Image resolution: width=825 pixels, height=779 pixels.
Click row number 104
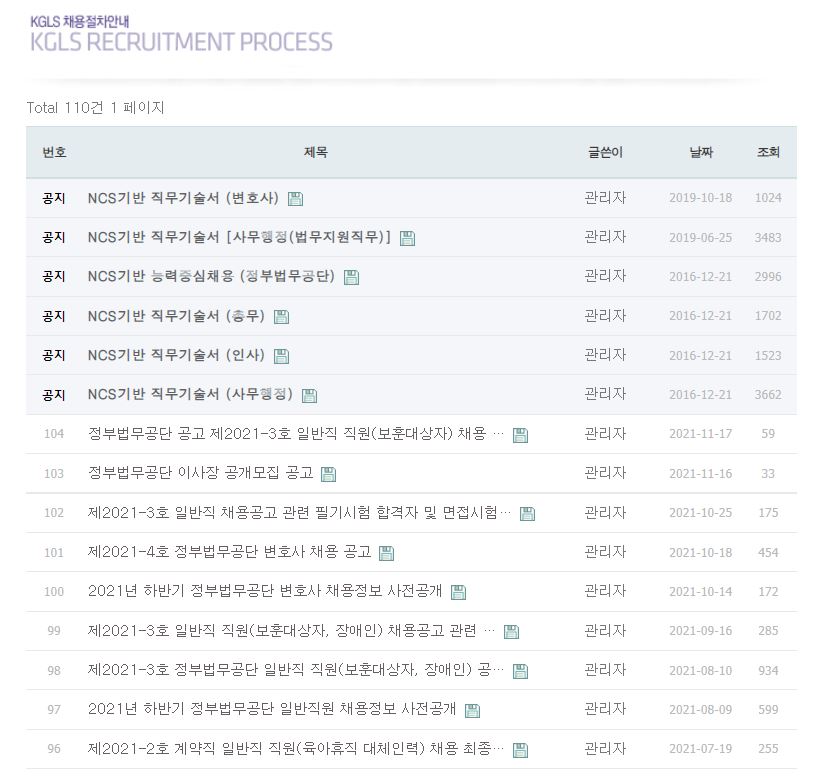(54, 433)
